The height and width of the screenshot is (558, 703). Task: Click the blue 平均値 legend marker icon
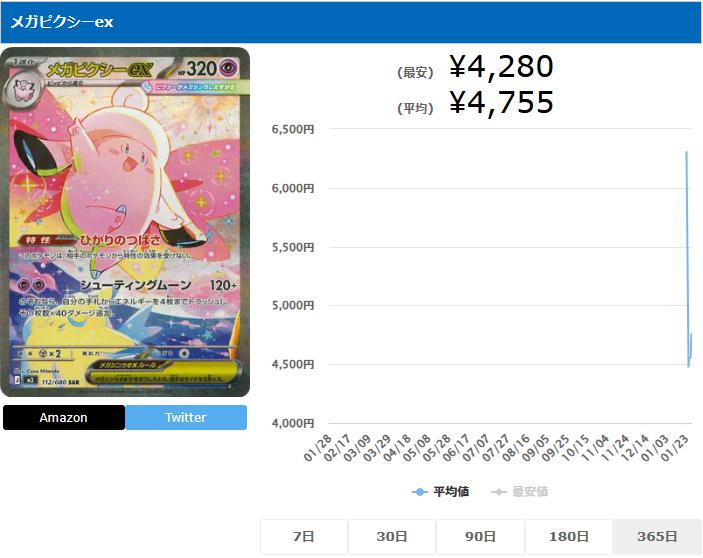[420, 492]
